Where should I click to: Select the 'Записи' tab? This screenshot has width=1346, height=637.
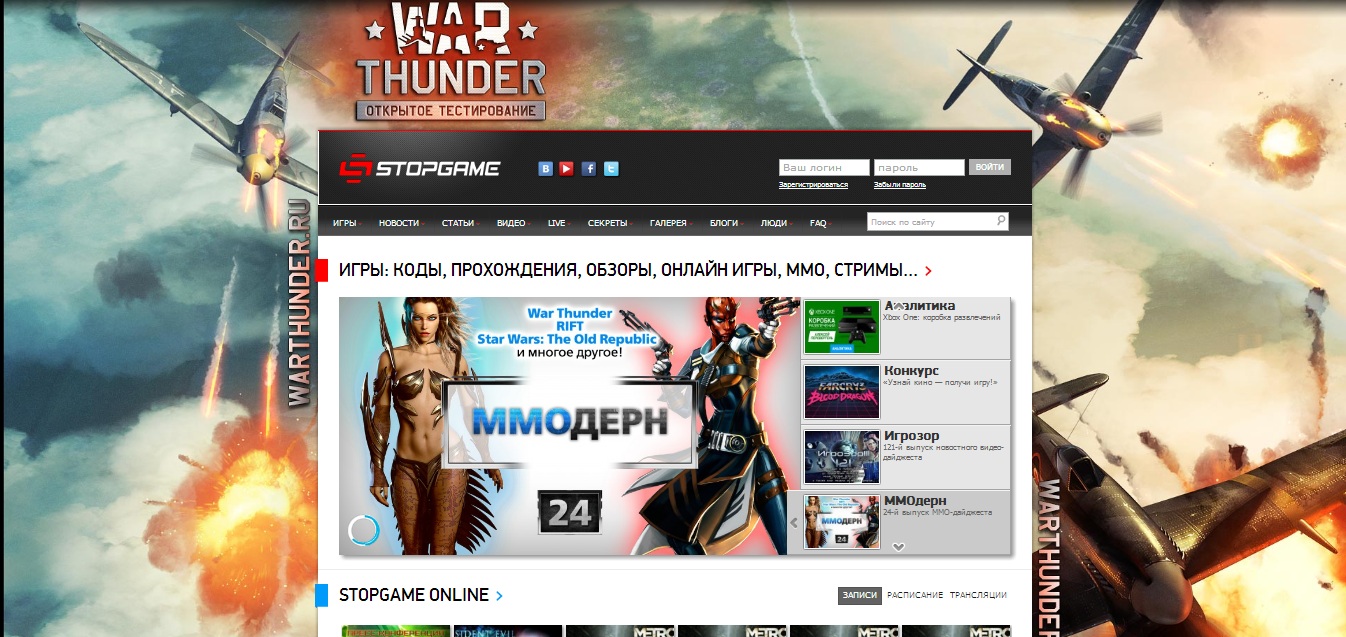(x=859, y=595)
